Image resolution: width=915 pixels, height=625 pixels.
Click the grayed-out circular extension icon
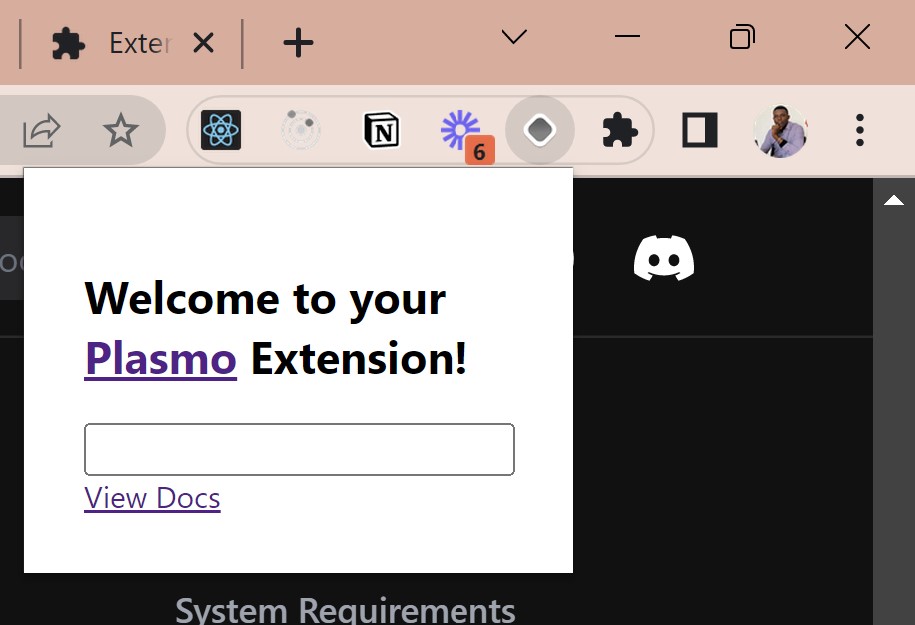(300, 130)
